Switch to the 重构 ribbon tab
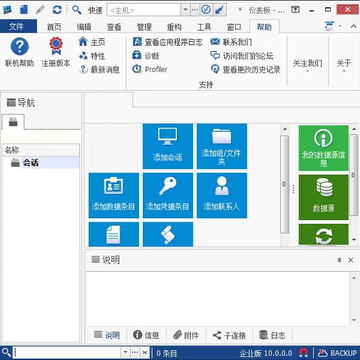This screenshot has height=360, width=360. (174, 27)
